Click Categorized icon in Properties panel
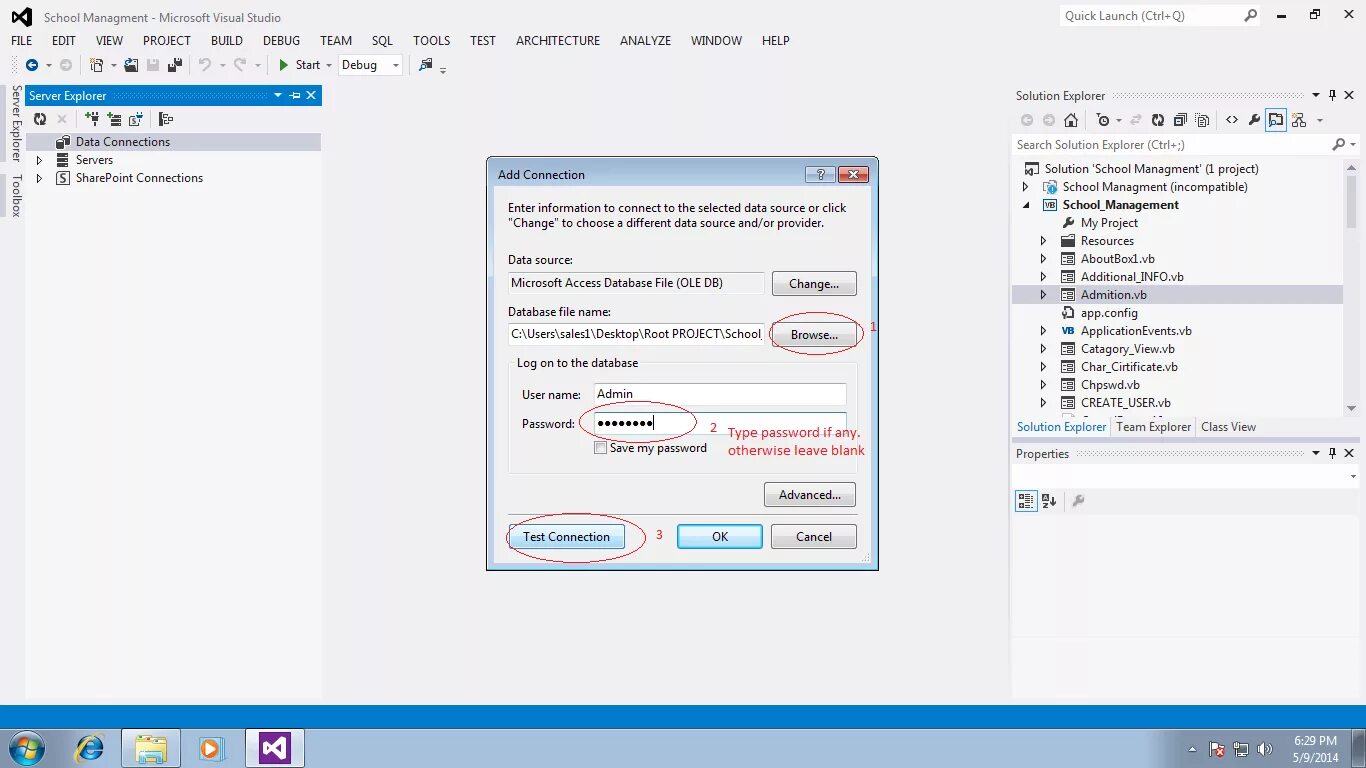 (x=1026, y=501)
